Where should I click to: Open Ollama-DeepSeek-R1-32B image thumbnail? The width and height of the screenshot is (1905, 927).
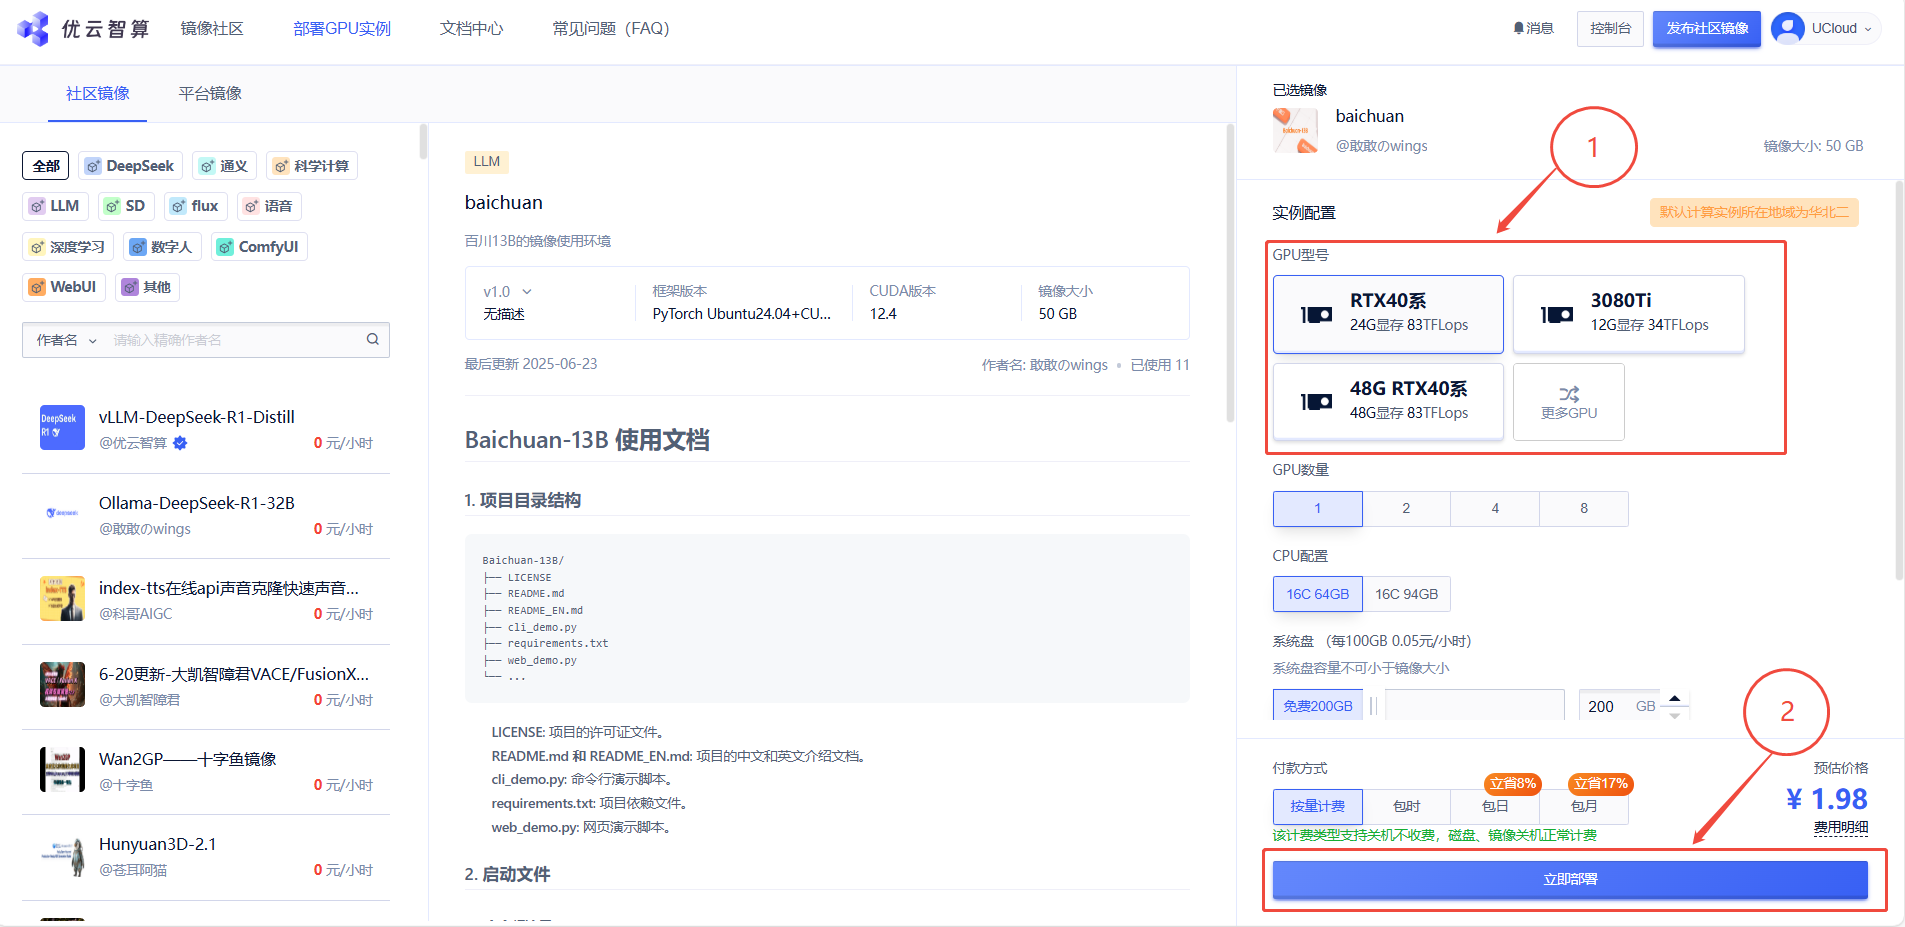(62, 513)
